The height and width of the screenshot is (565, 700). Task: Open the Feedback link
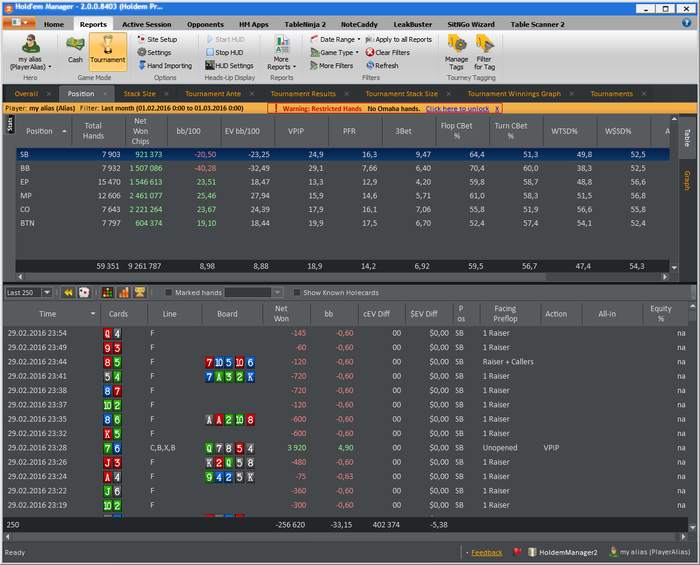pos(486,553)
